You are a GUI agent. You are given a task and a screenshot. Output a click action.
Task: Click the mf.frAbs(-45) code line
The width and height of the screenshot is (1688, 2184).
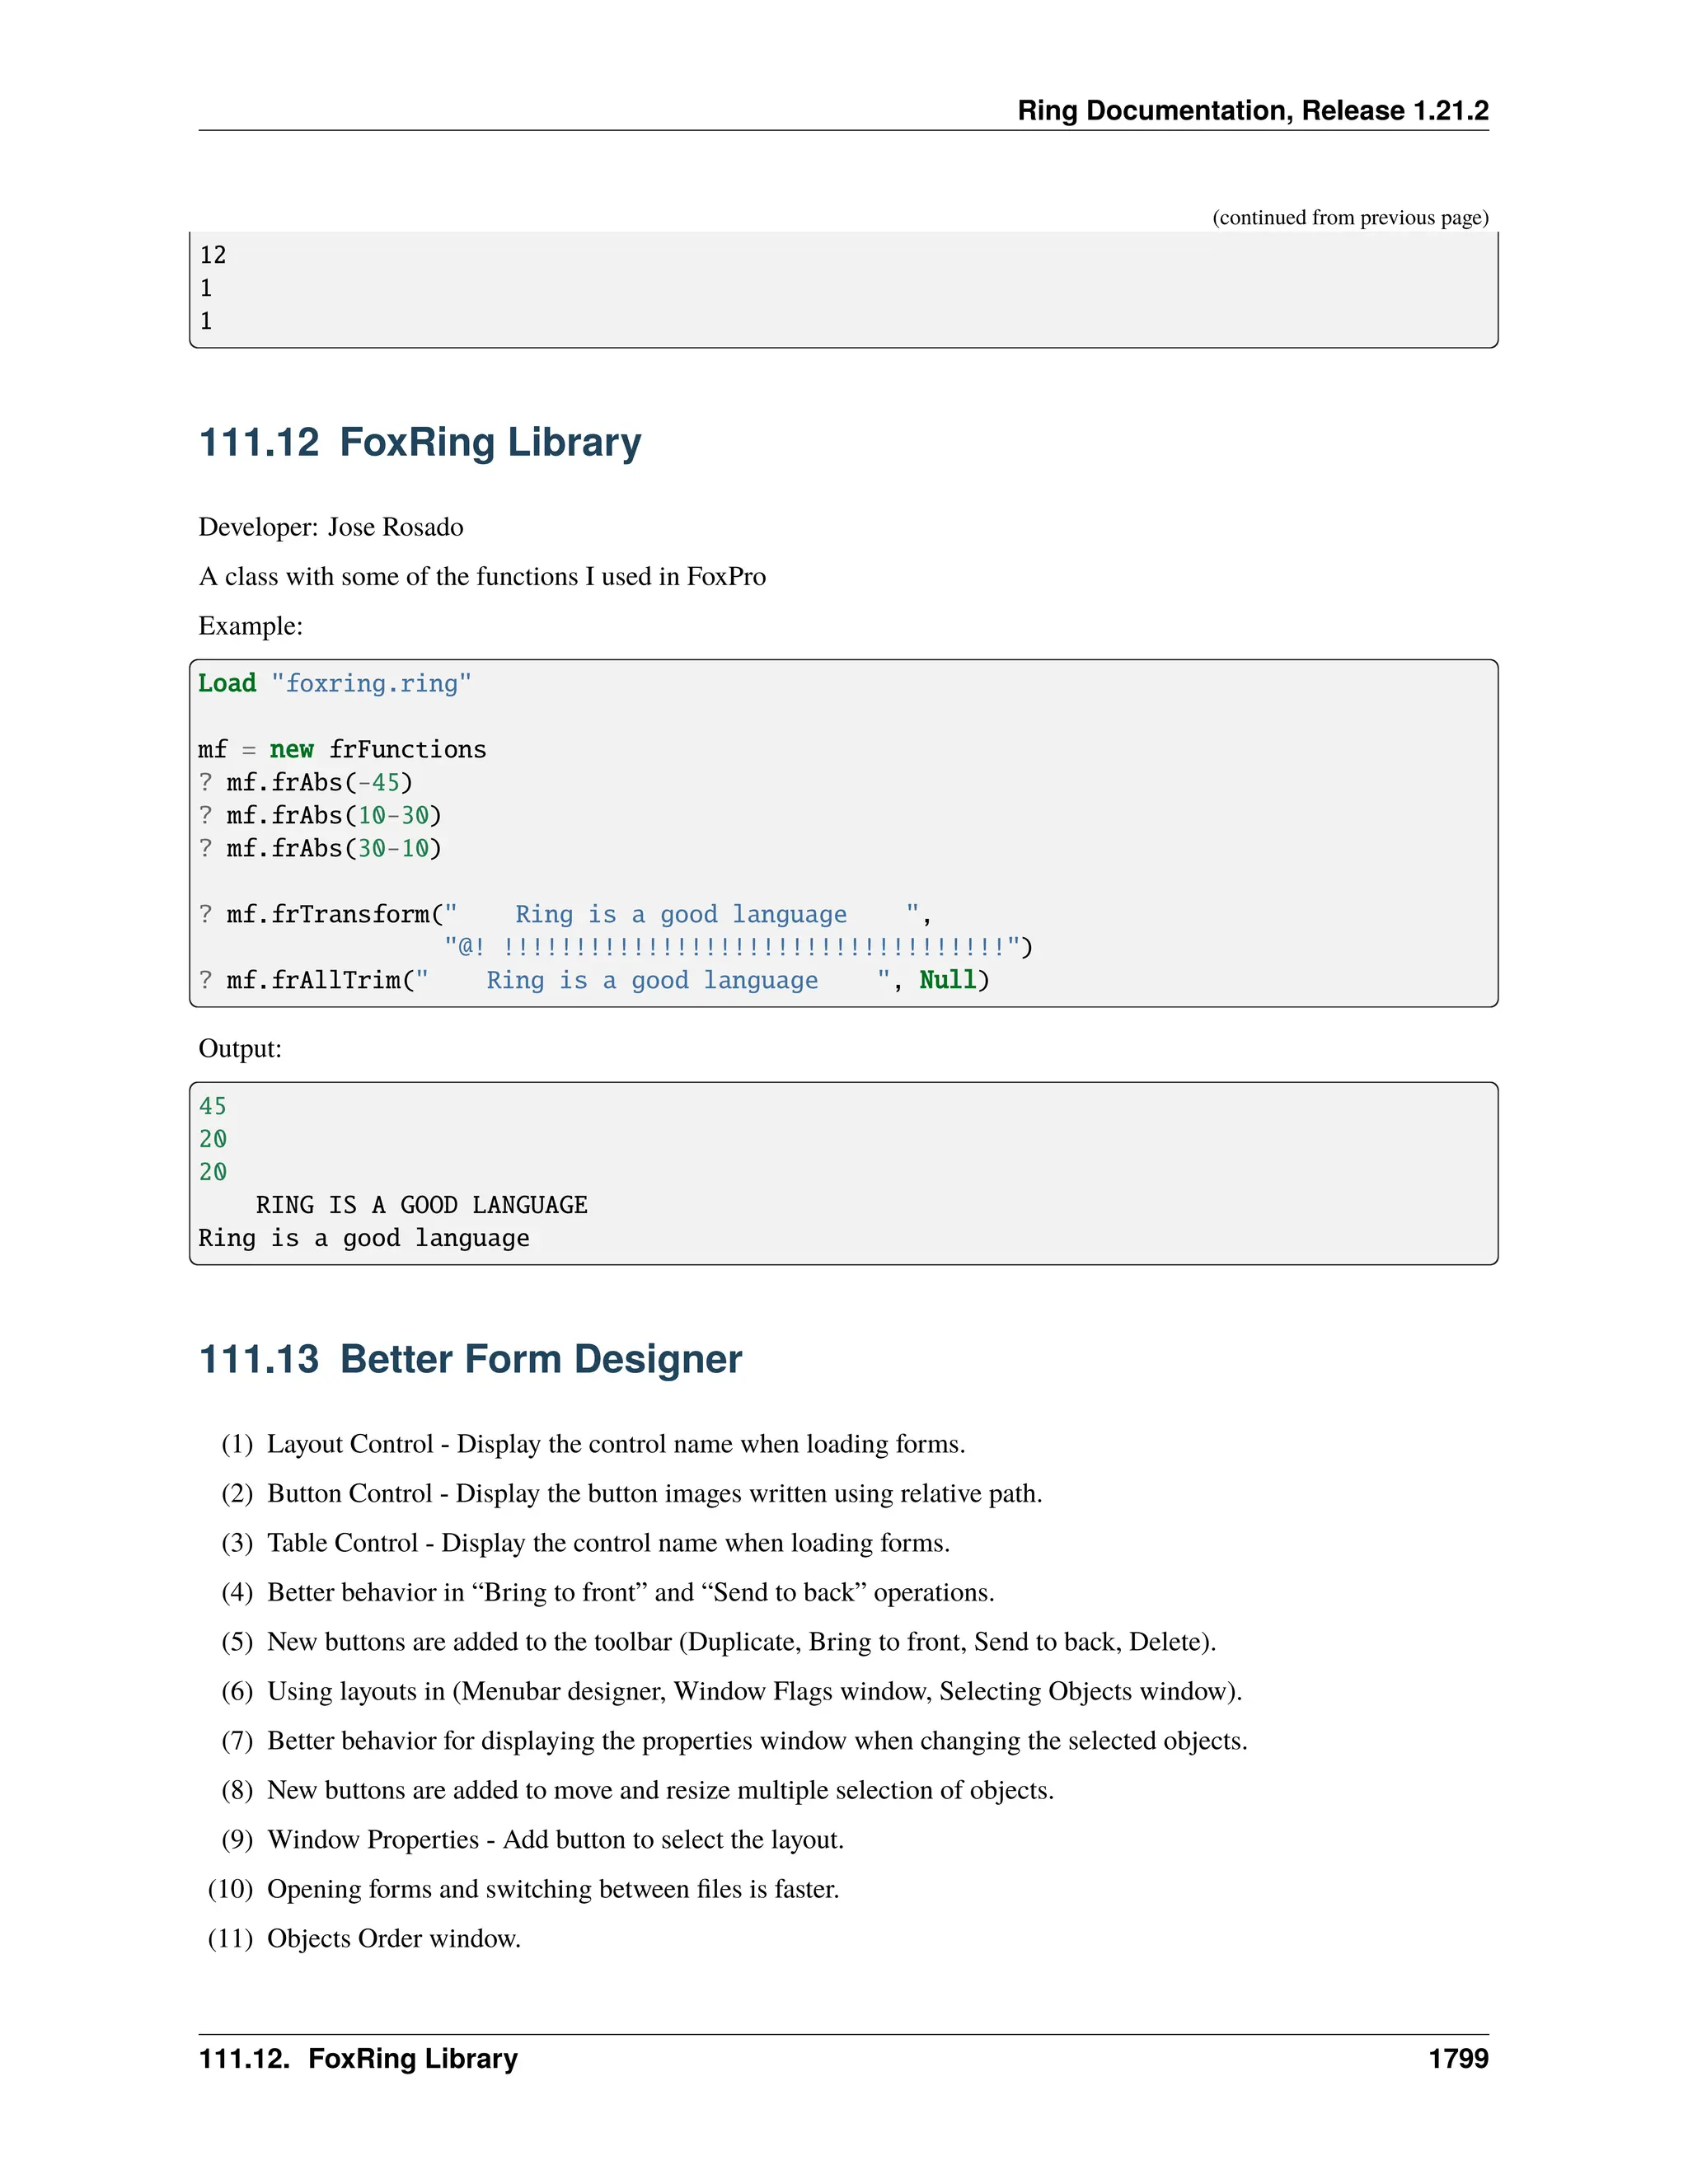(306, 782)
